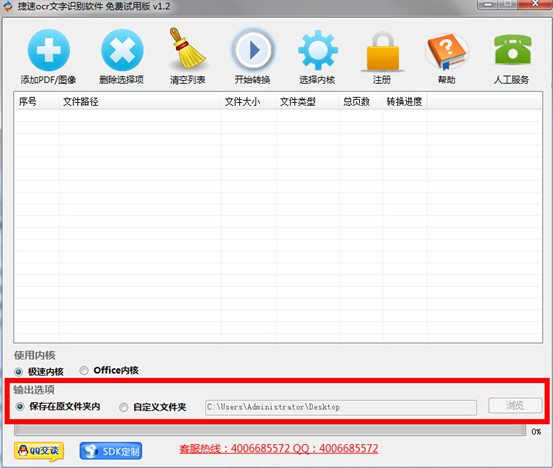553x468 pixels.
Task: Open the QQ交谈 chat button
Action: coord(39,451)
